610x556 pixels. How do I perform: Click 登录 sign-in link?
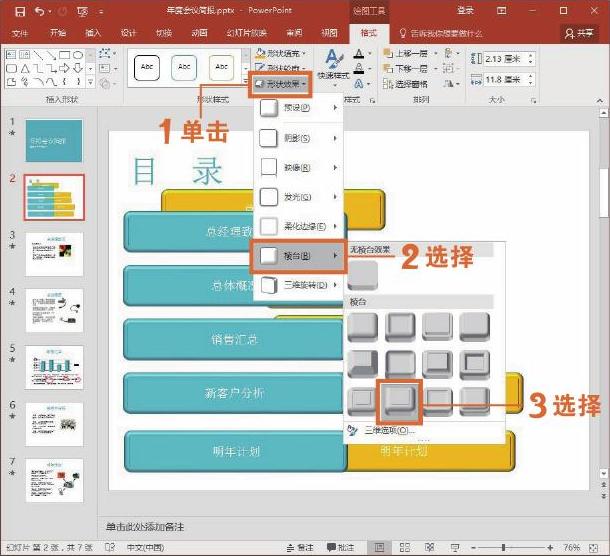click(465, 11)
